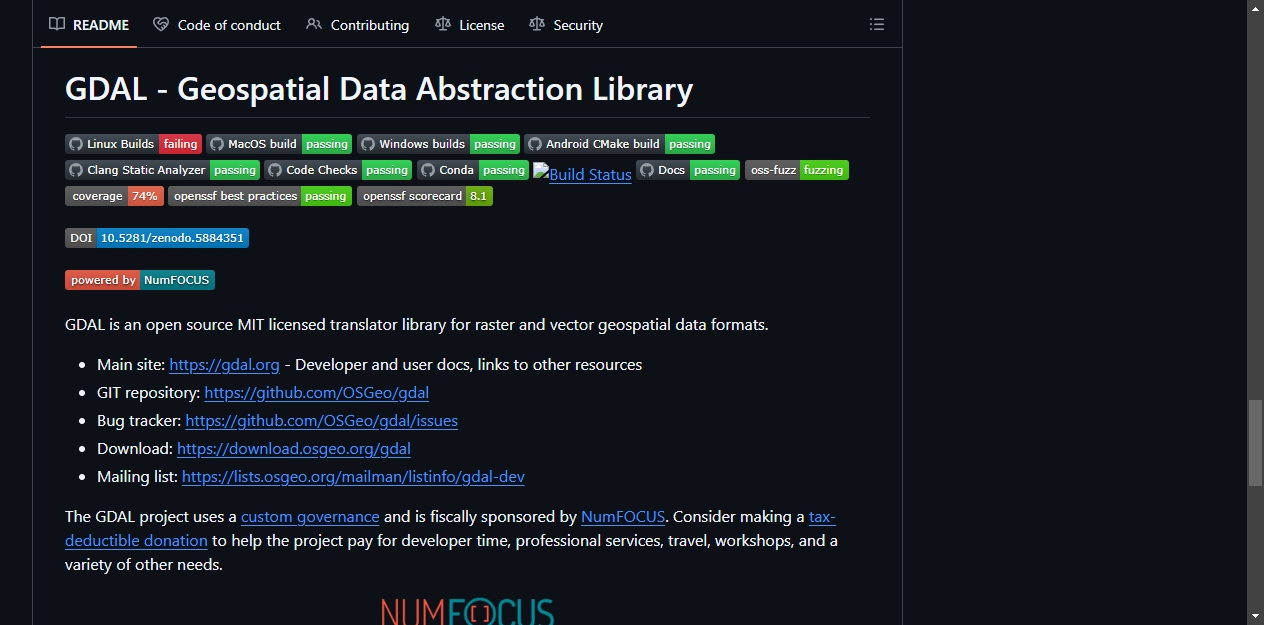The image size is (1264, 625).
Task: Open the github.com/OSGeo/gdal repository link
Action: tap(317, 393)
